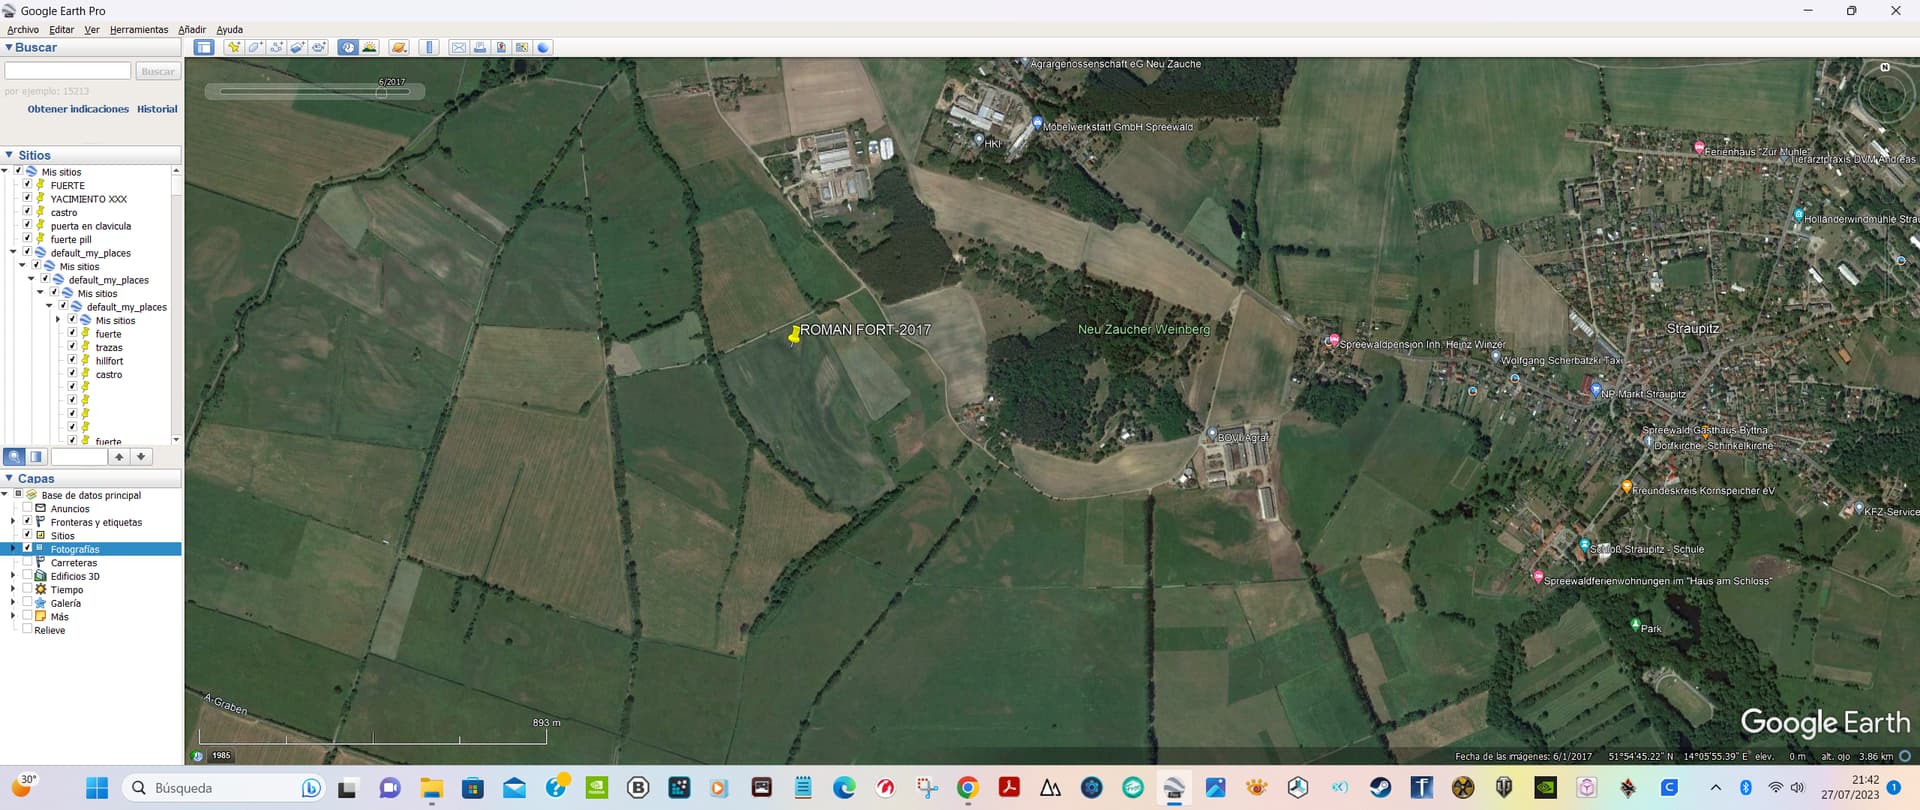This screenshot has width=1920, height=810.
Task: Enable the Carreteras layer checkbox
Action: click(27, 562)
